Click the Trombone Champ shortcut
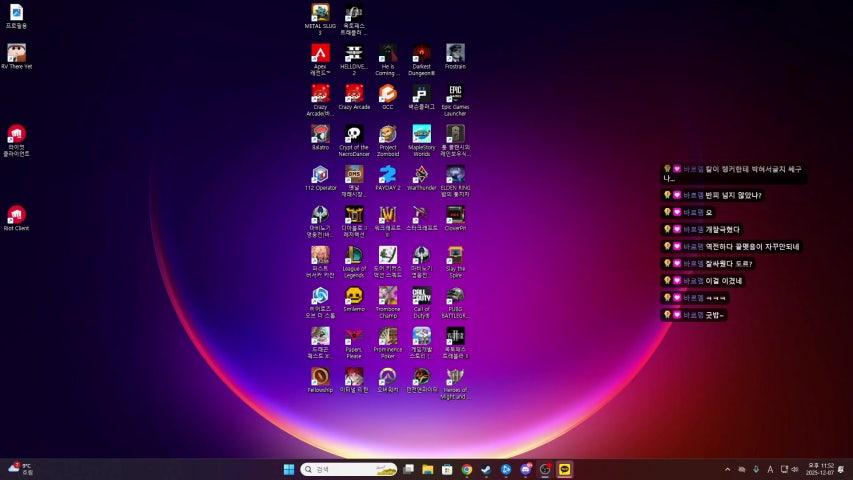This screenshot has width=853, height=480. coord(388,295)
